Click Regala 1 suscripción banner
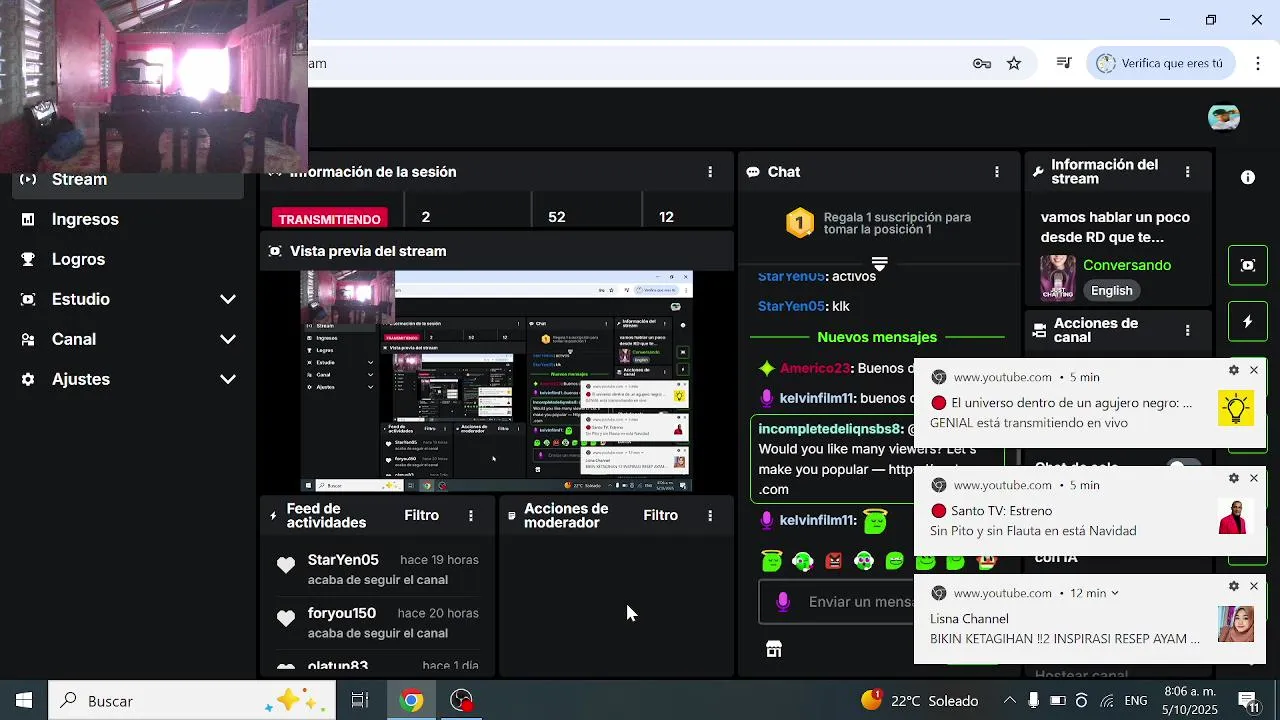This screenshot has height=720, width=1280. [879, 223]
